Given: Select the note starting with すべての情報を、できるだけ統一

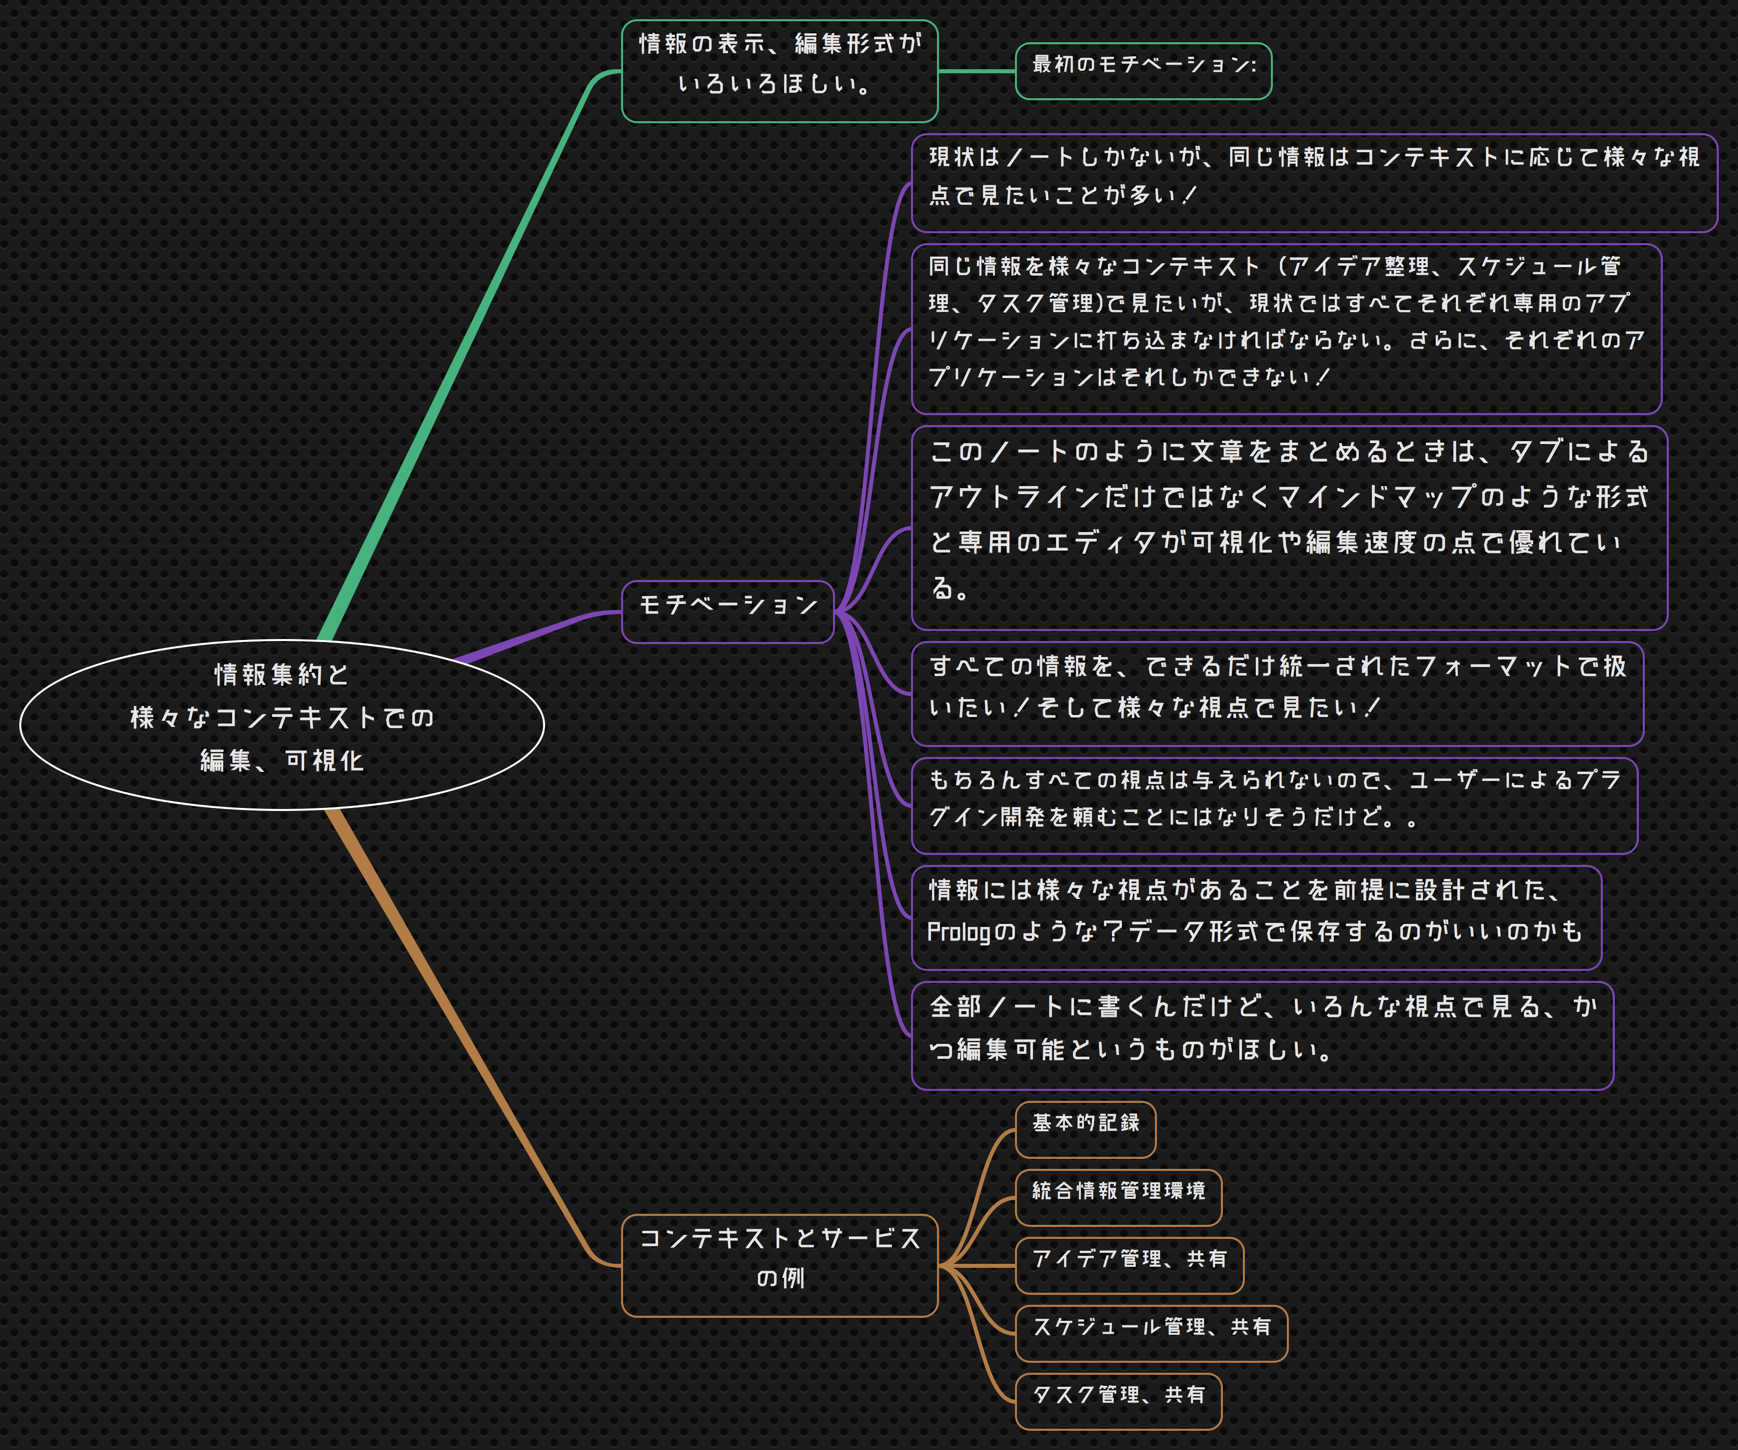Looking at the screenshot, I should point(1278,694).
